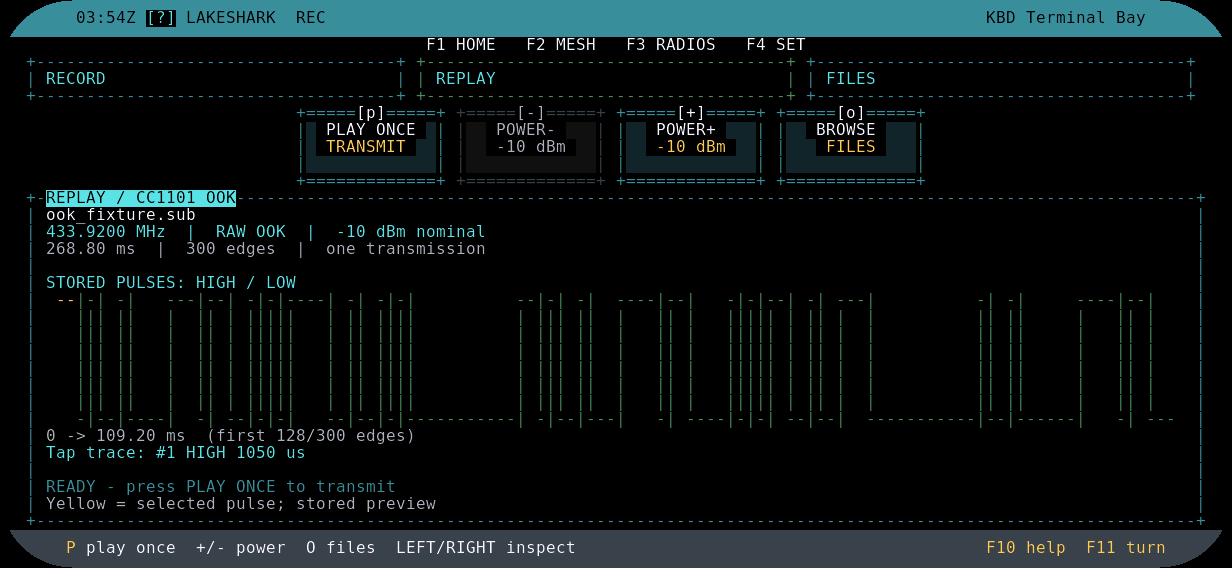1232x568 pixels.
Task: Select the FILES tab
Action: [1001, 79]
